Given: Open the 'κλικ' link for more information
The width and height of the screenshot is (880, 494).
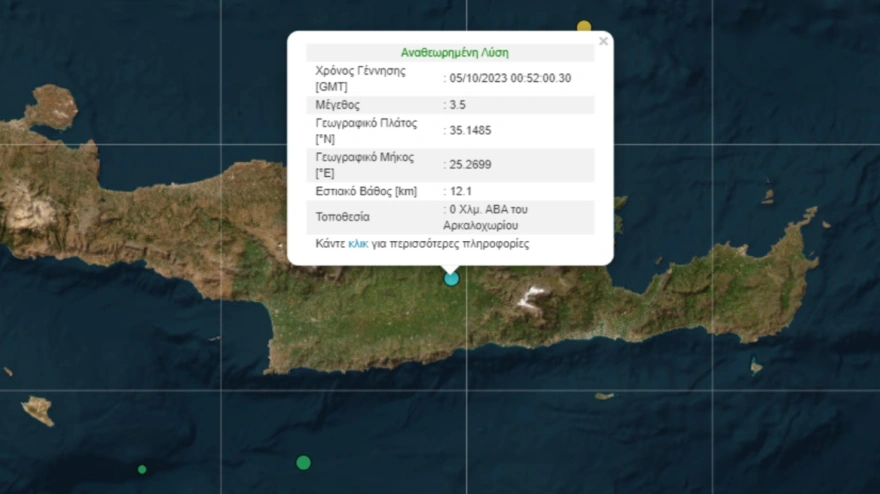Looking at the screenshot, I should tap(359, 243).
